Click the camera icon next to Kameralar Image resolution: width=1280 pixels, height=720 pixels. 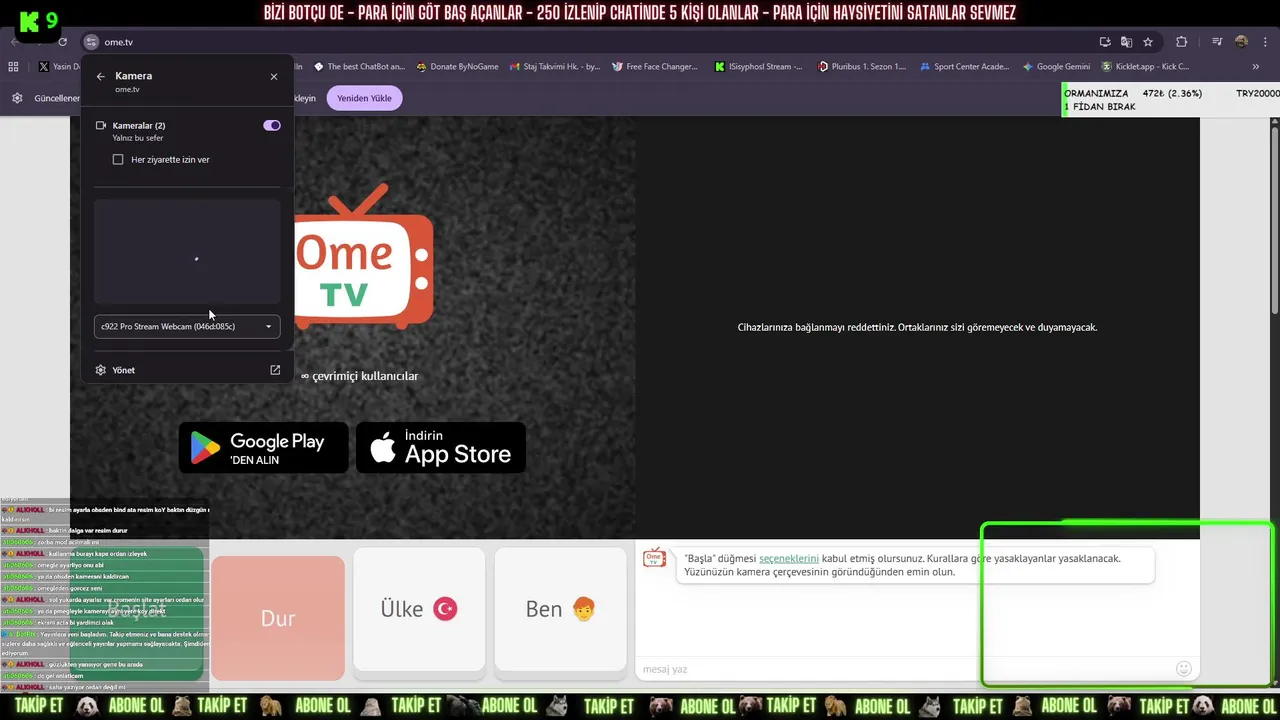pos(100,126)
